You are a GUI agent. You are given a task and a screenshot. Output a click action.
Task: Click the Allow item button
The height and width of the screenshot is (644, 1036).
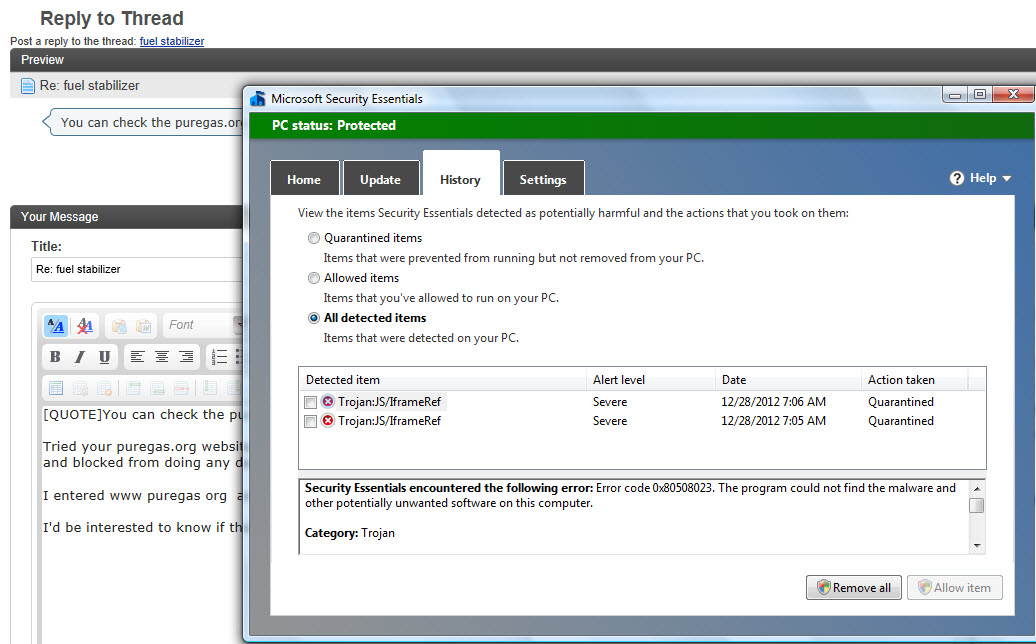[x=955, y=587]
